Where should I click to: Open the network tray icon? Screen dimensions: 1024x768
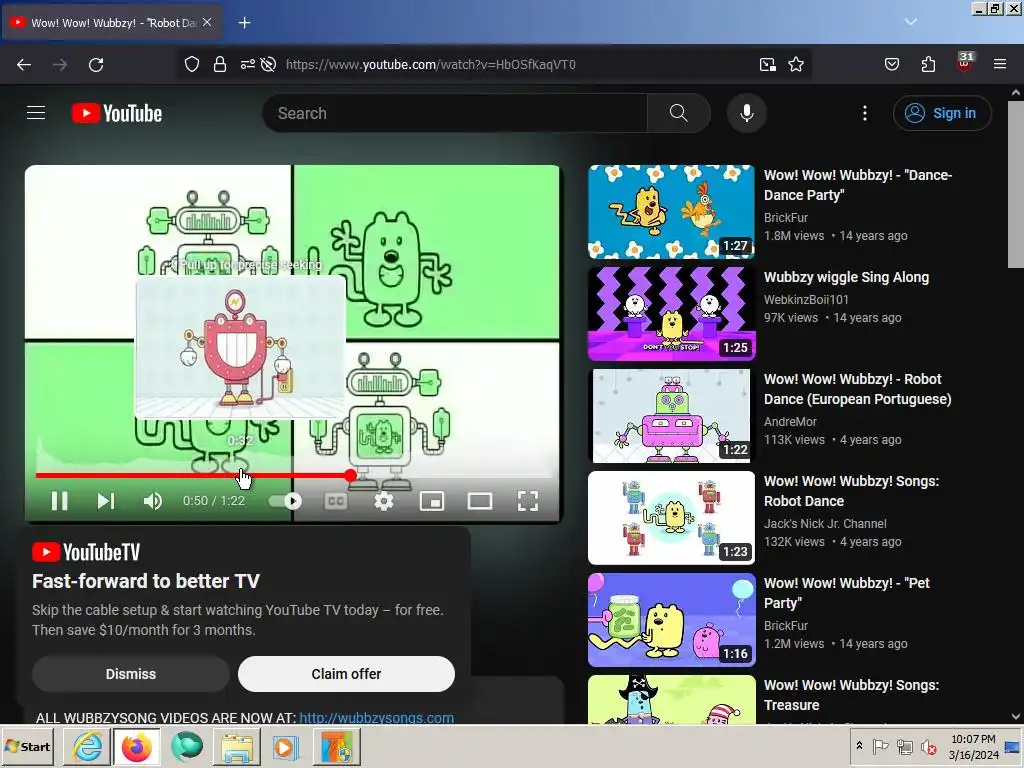904,746
